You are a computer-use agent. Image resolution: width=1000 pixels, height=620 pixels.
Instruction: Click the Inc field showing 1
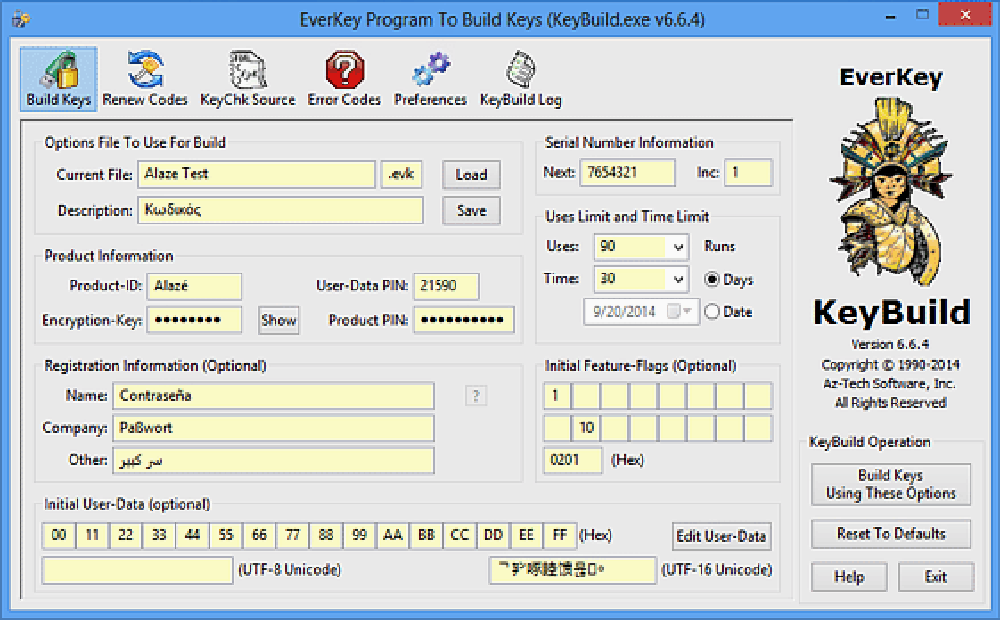pos(748,172)
